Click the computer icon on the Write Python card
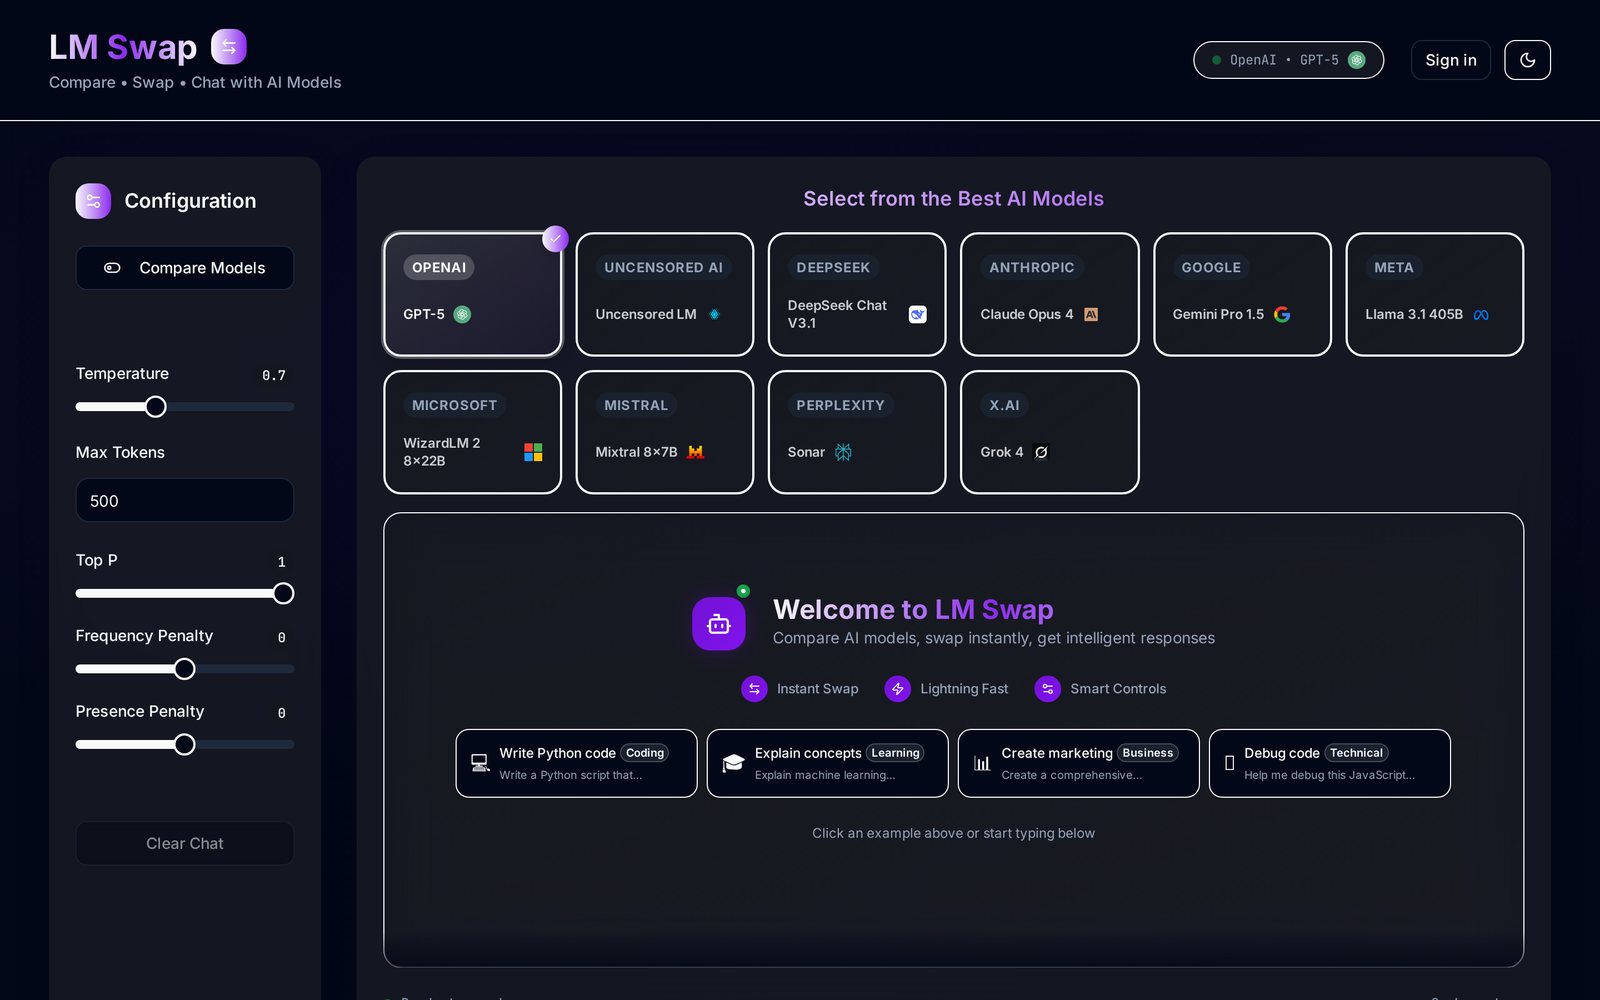 [480, 763]
